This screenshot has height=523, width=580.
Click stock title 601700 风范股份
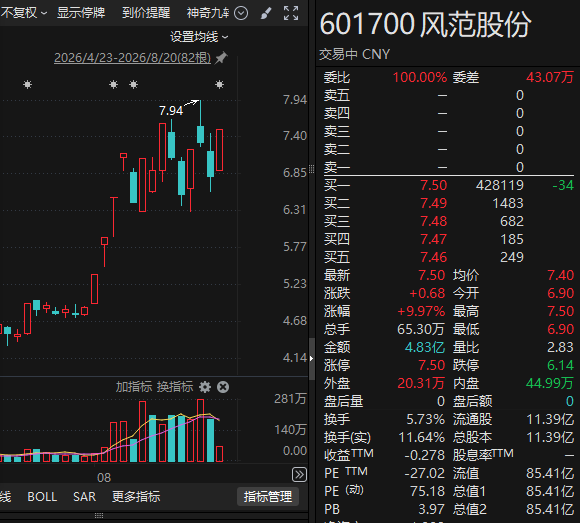(x=425, y=24)
